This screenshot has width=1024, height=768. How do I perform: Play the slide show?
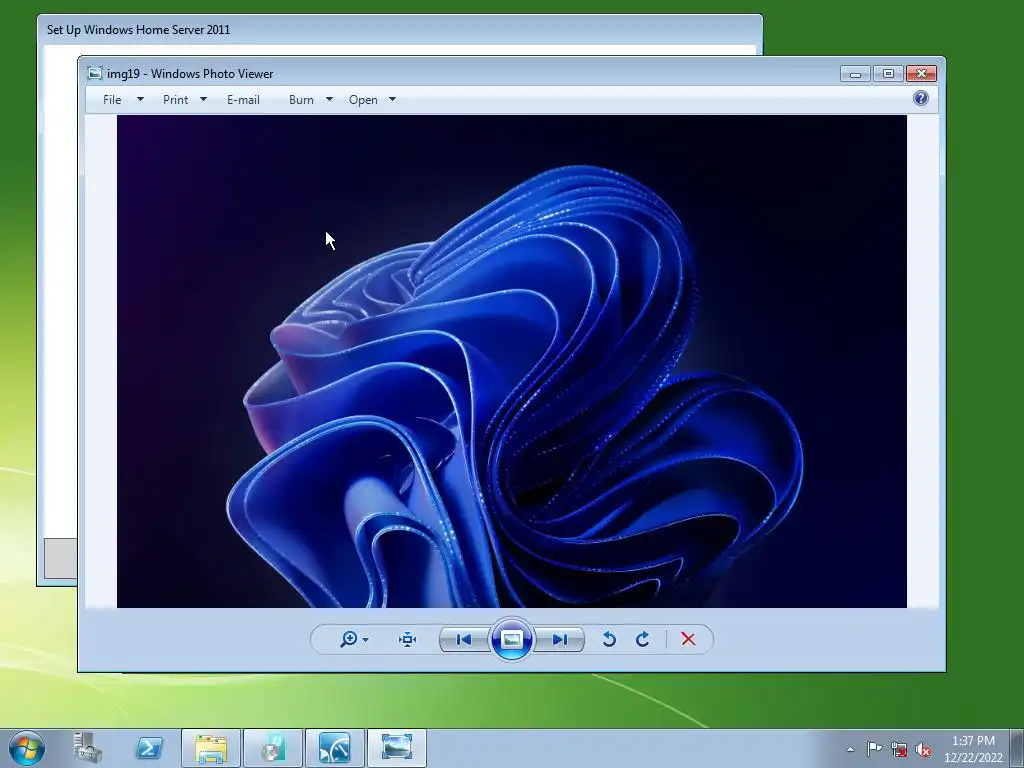tap(511, 639)
